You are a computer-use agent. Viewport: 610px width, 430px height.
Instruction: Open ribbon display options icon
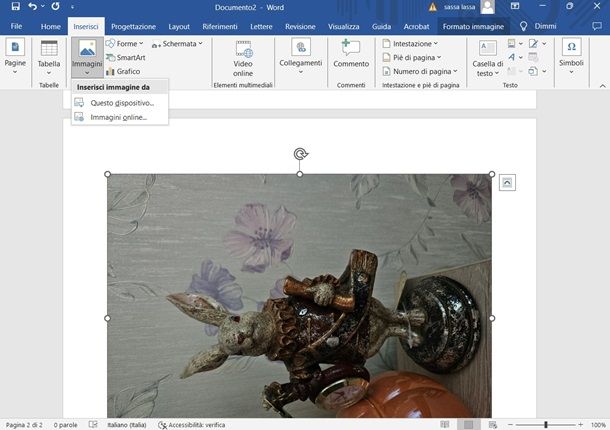[515, 6]
